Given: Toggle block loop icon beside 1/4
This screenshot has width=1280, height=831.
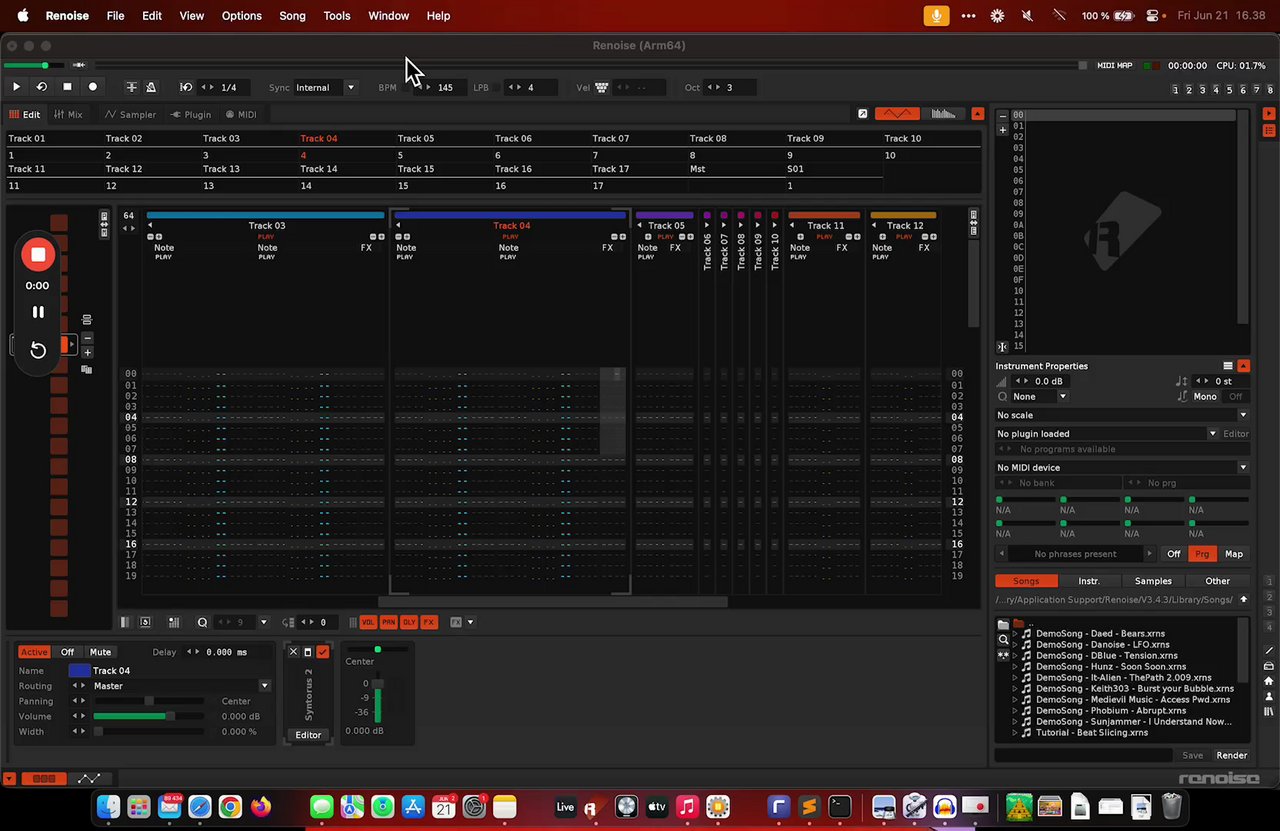Looking at the screenshot, I should 186,87.
